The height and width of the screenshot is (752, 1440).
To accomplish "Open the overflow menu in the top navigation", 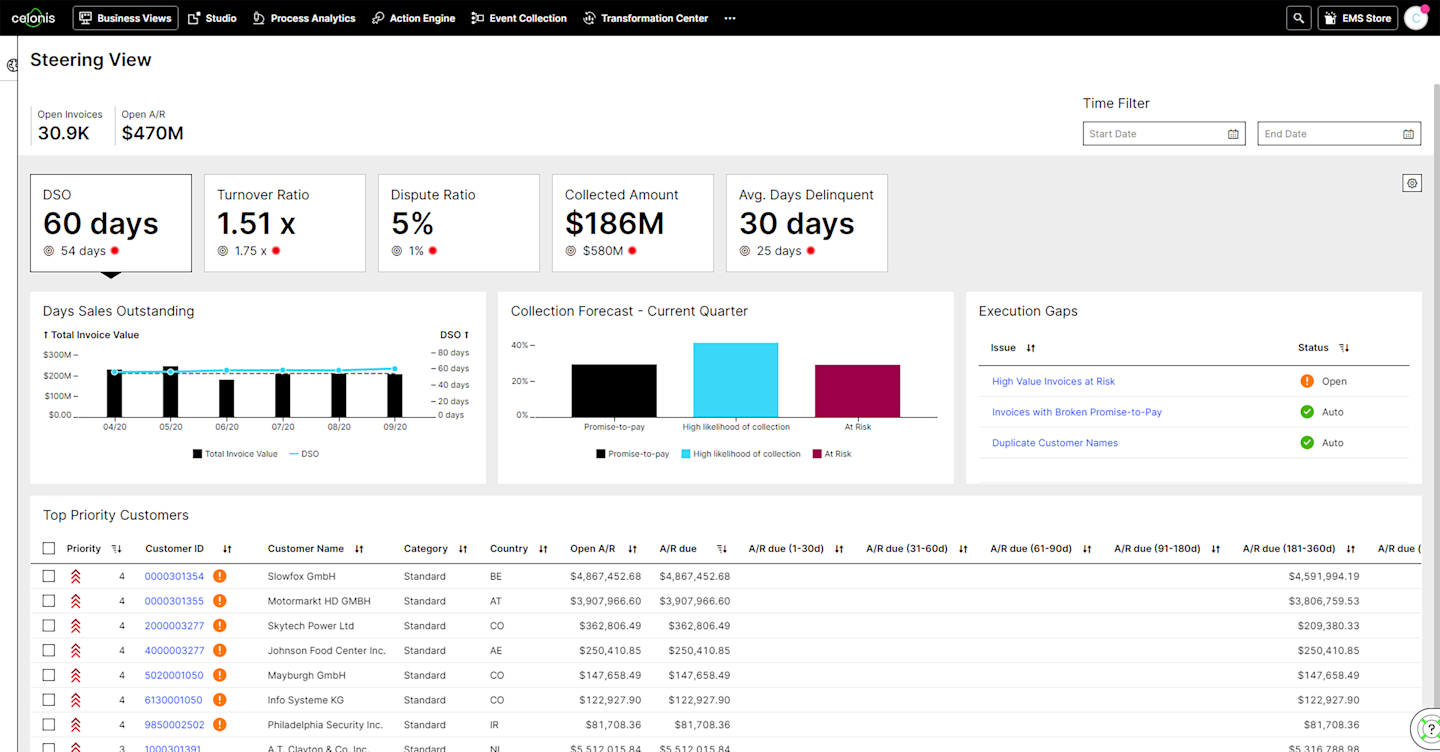I will tap(729, 18).
